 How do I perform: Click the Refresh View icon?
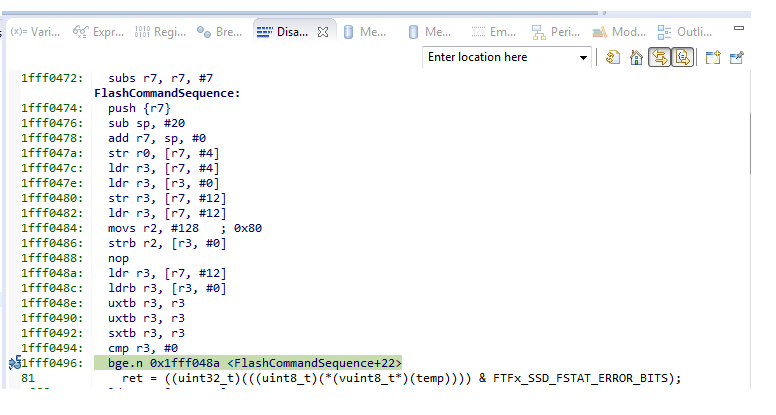pyautogui.click(x=613, y=58)
